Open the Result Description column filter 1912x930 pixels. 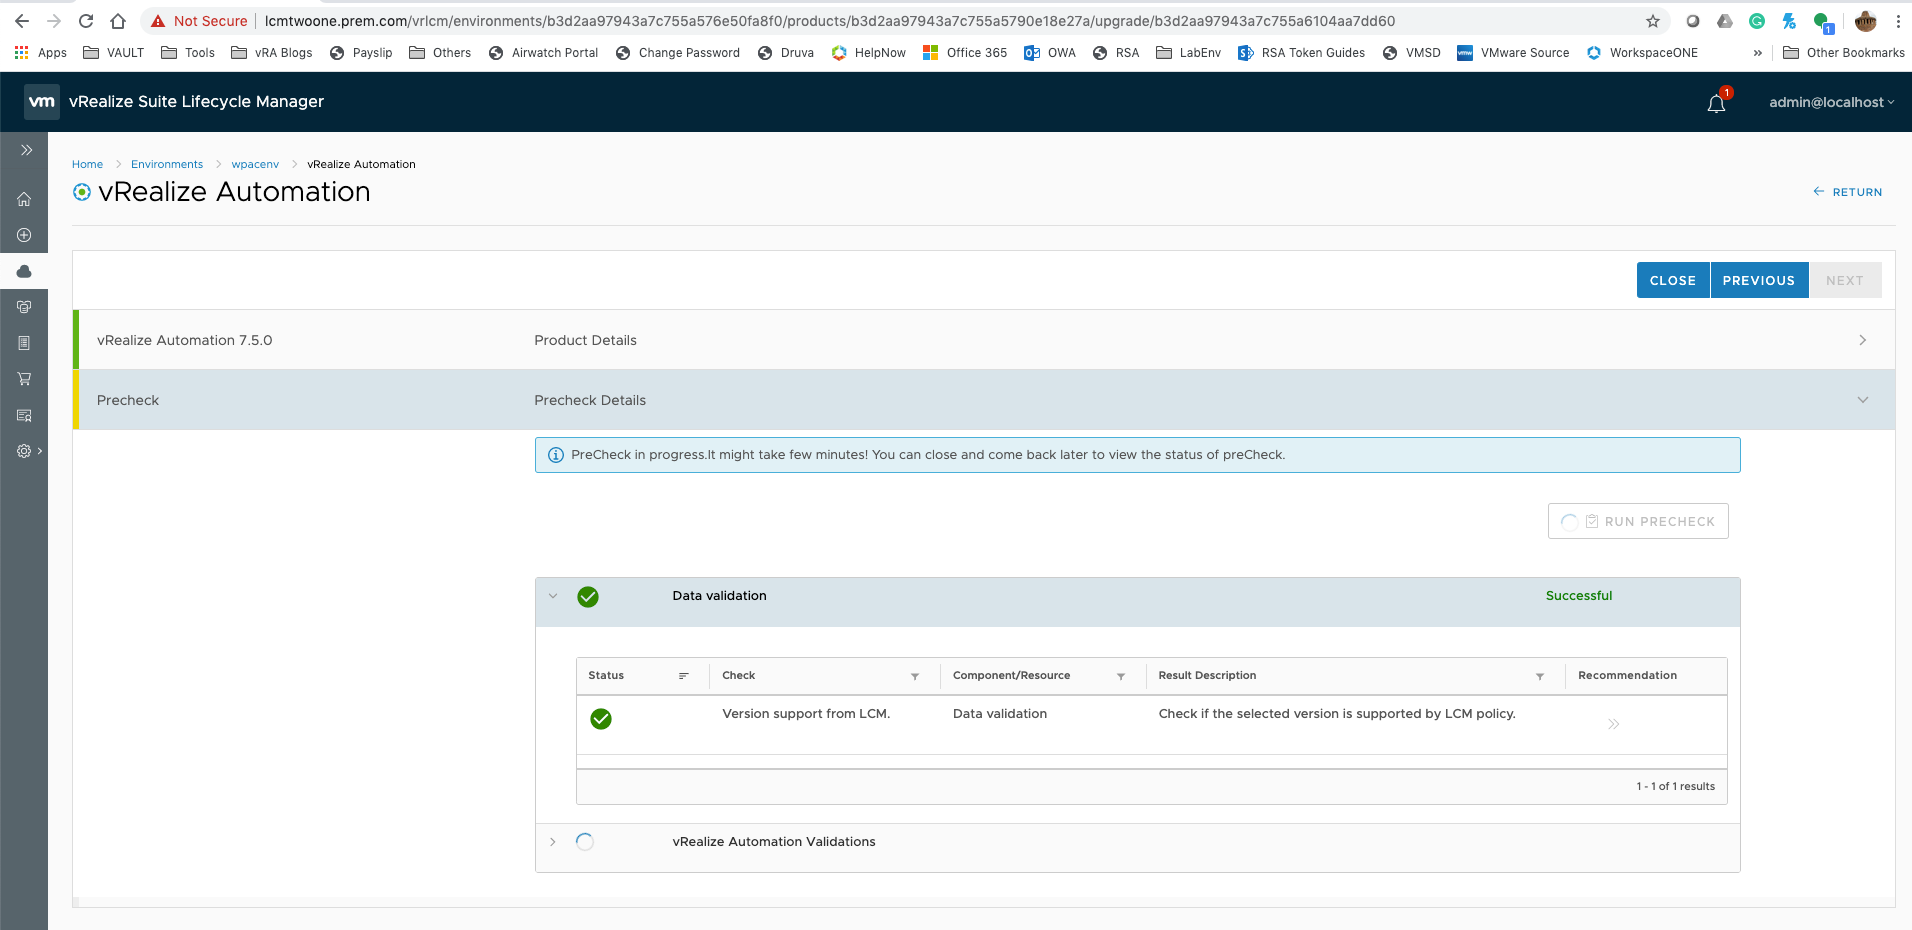1540,677
